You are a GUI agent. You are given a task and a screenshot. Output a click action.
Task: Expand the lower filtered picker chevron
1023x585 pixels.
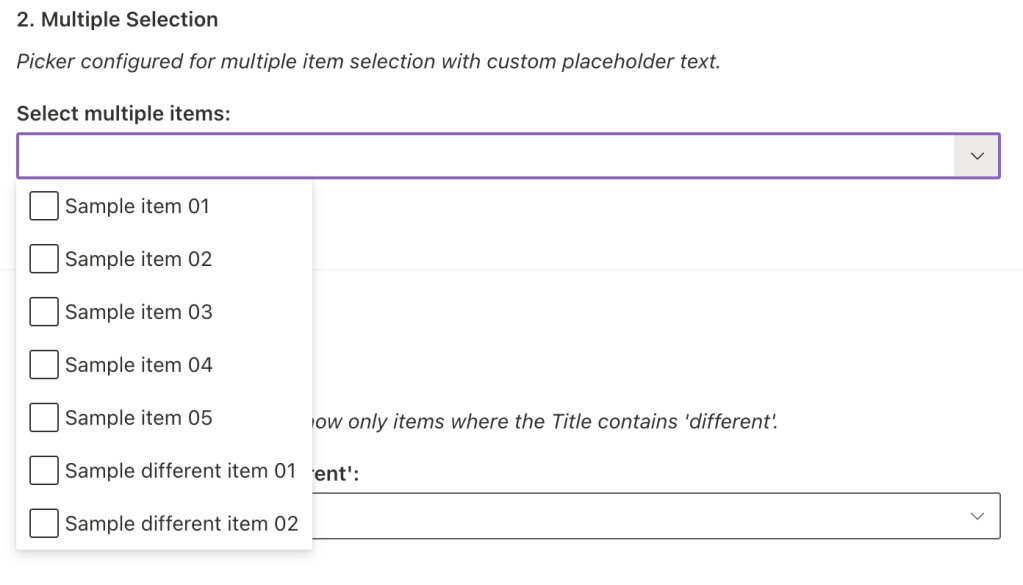click(x=977, y=516)
